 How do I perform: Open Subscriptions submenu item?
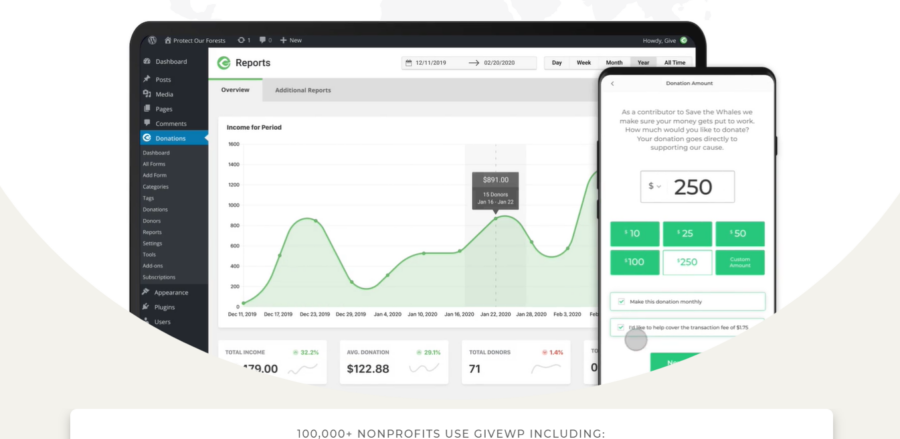[x=159, y=277]
